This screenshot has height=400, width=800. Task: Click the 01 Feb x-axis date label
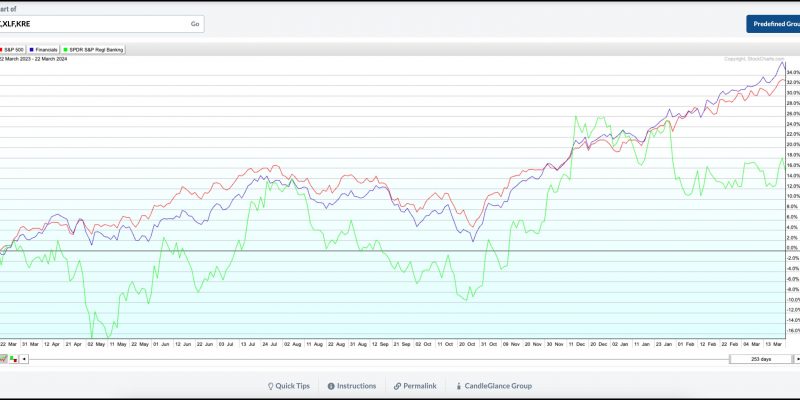coord(686,344)
